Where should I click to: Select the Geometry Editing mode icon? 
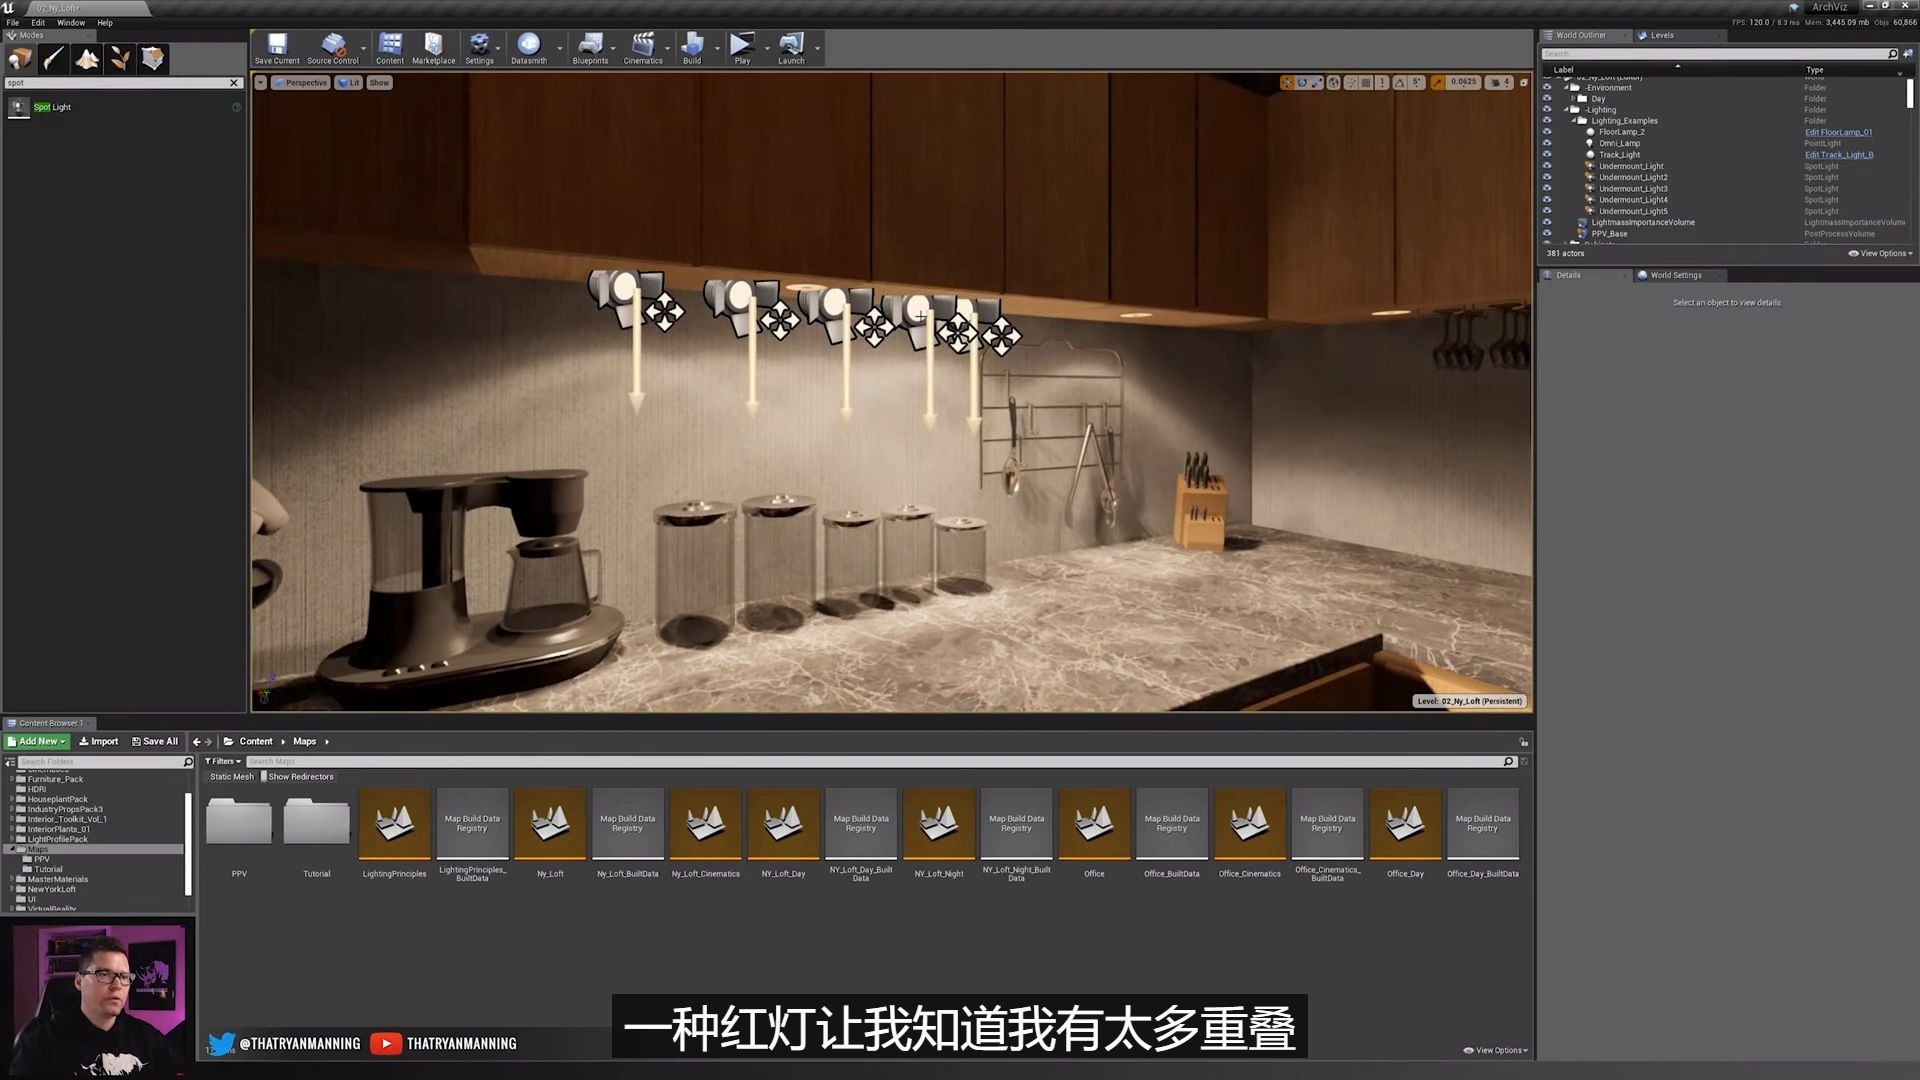tap(153, 59)
